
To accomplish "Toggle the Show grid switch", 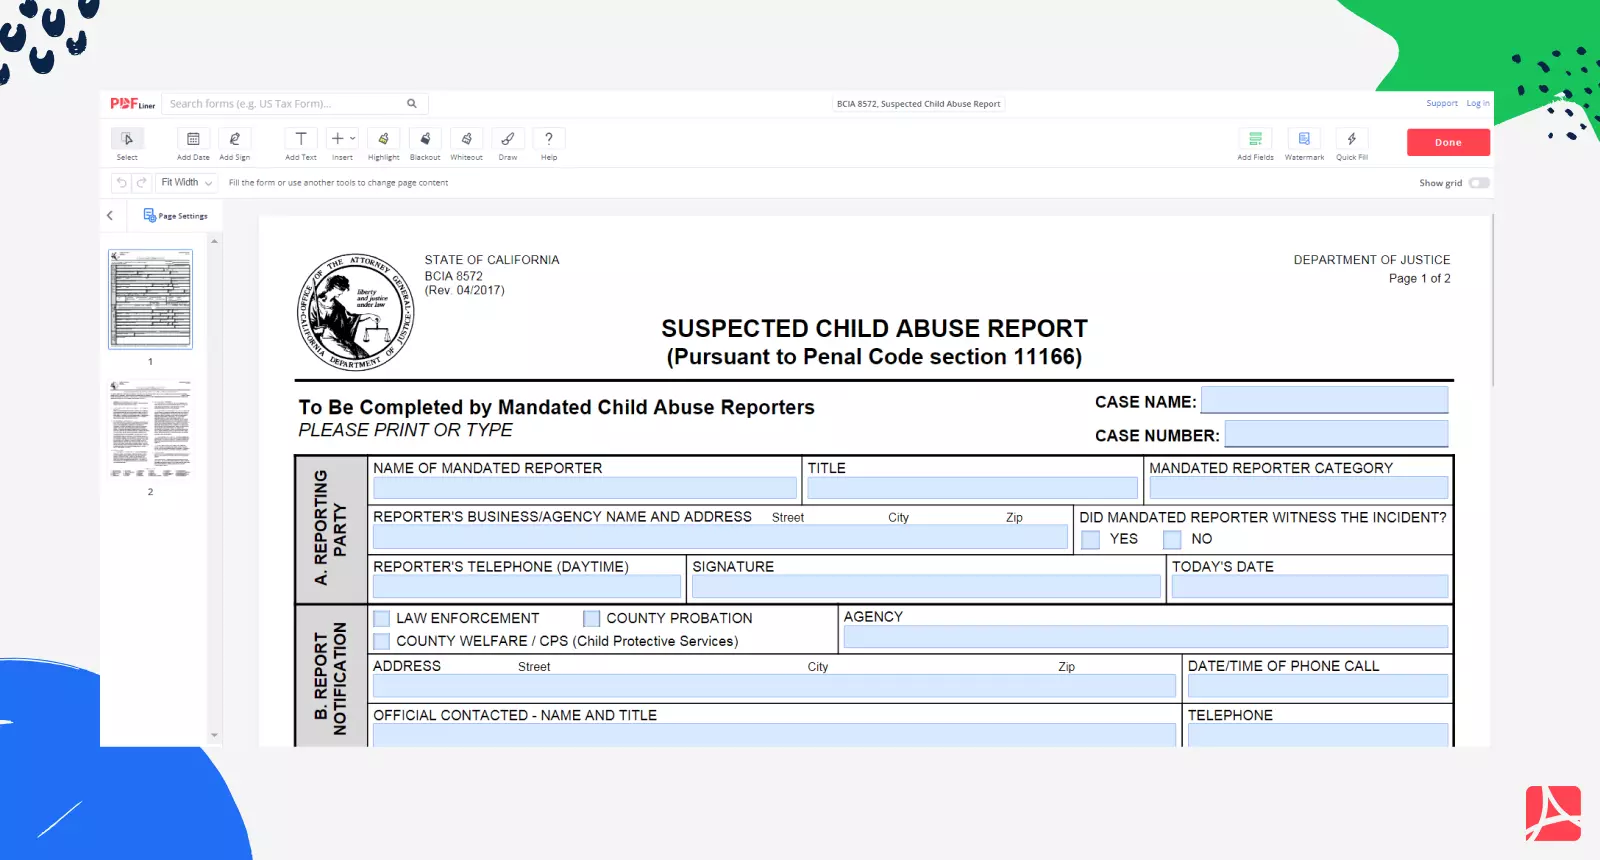I will (x=1479, y=183).
